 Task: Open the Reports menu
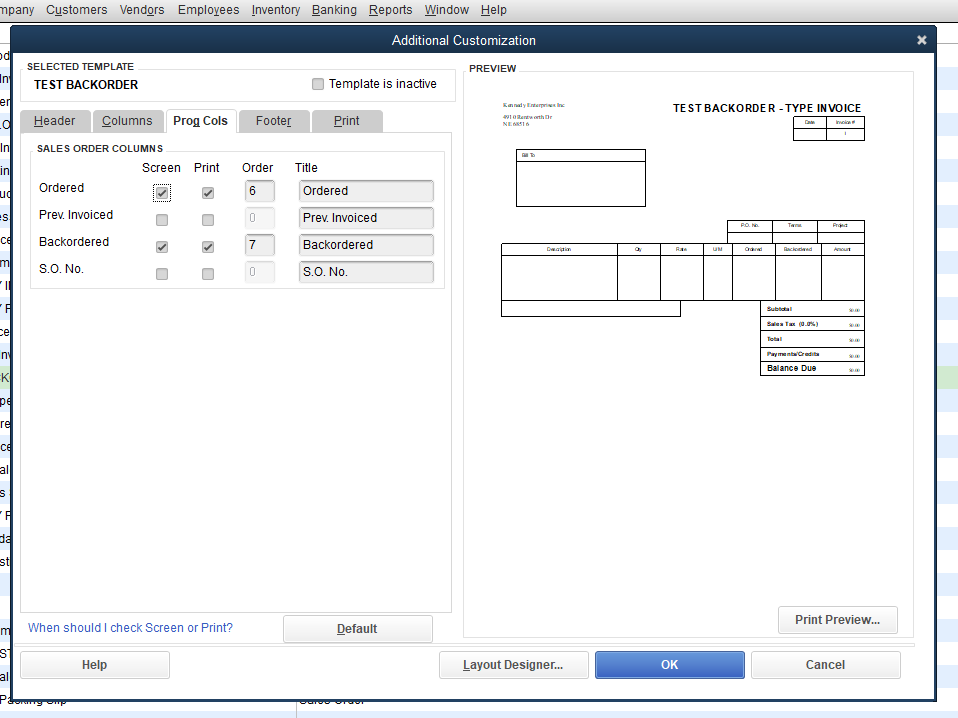390,10
